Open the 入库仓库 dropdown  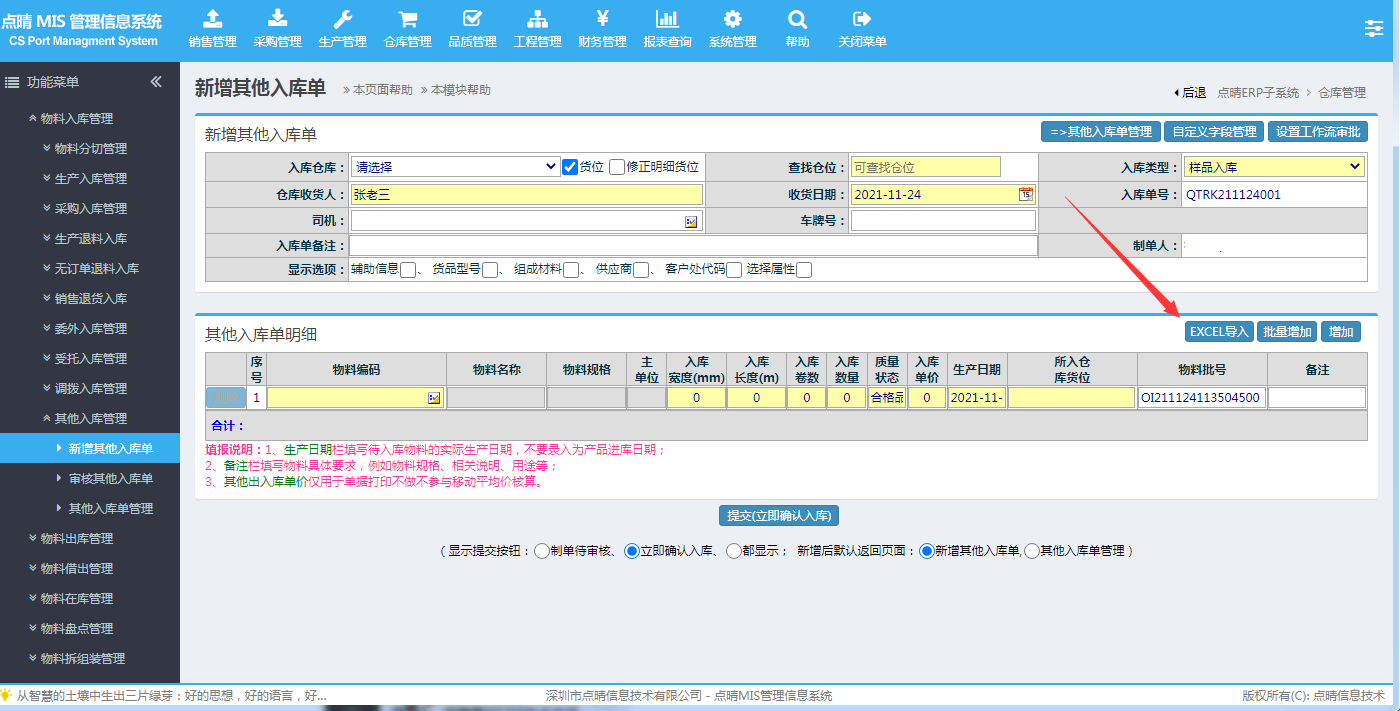point(455,167)
